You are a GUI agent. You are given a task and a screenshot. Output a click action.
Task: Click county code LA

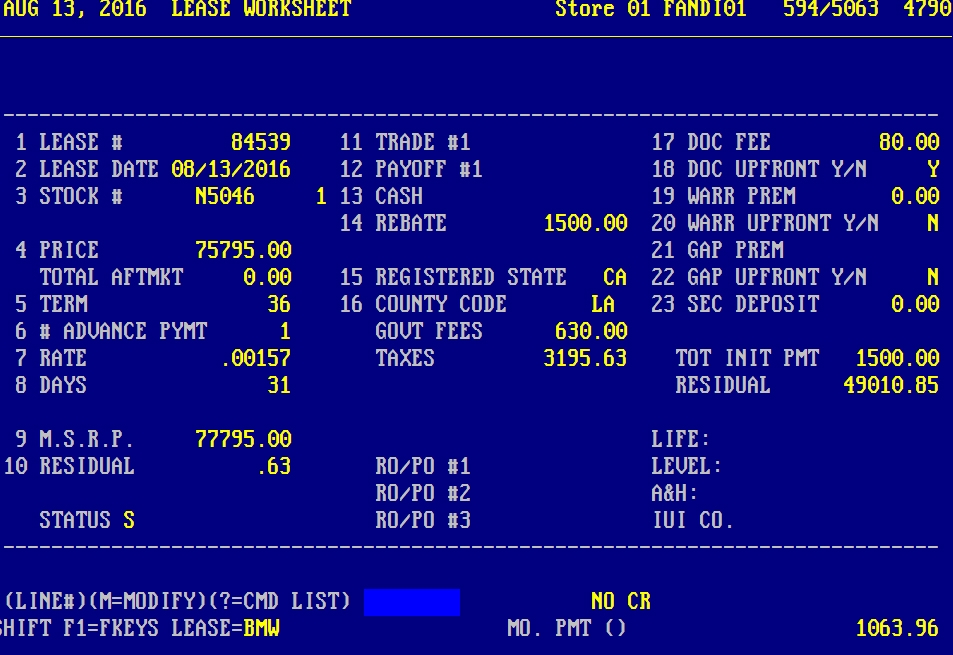point(603,304)
